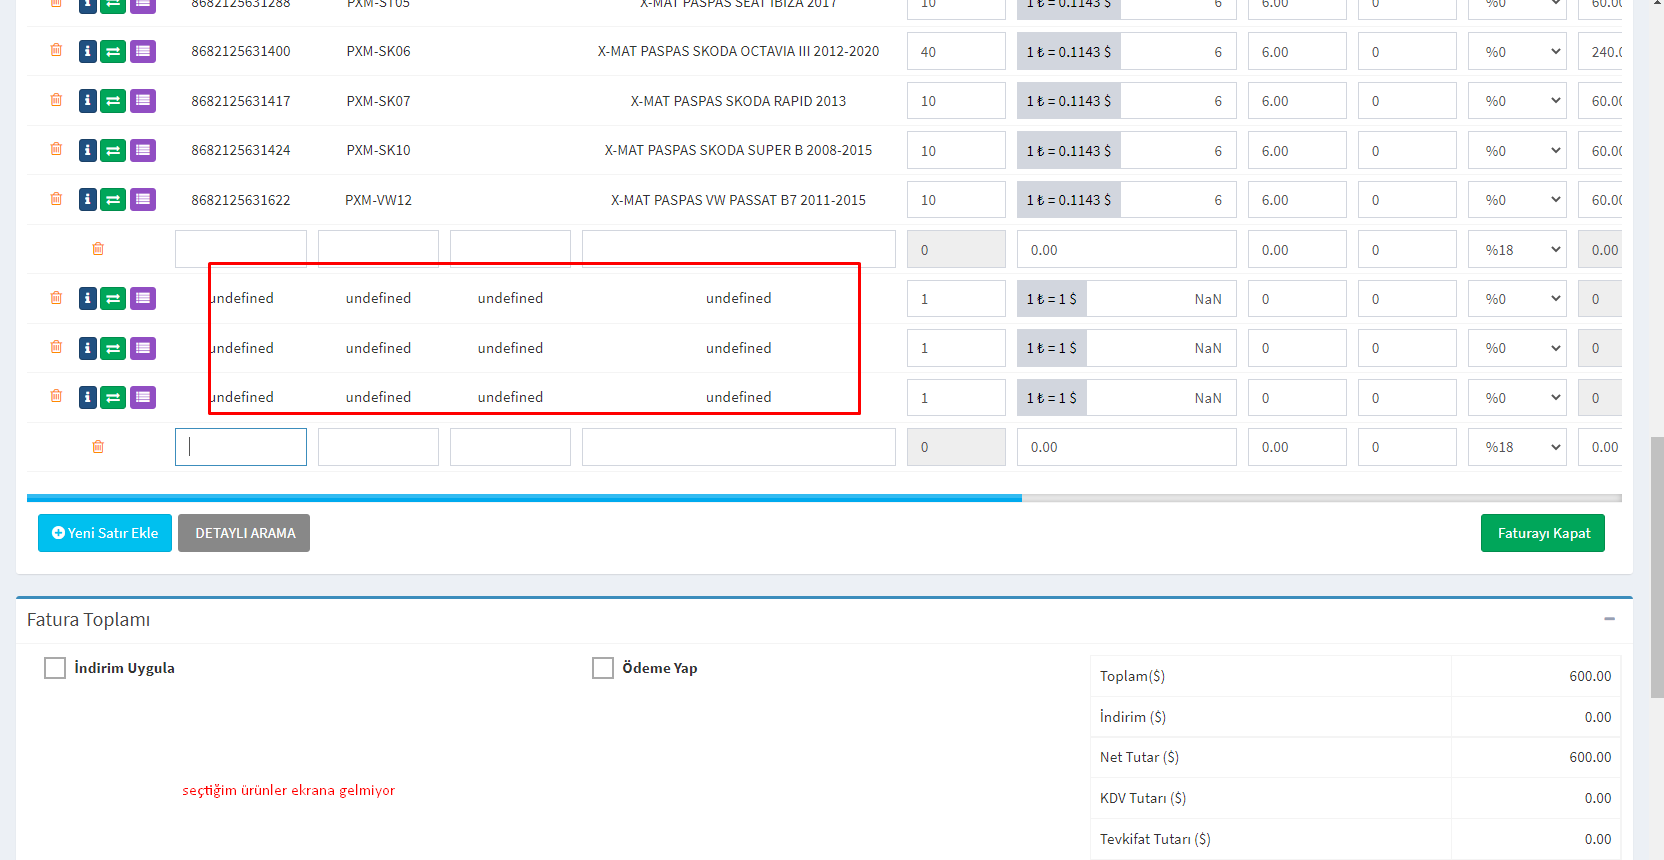Screen dimensions: 1664x860
Task: Delete the last empty input row
Action: coord(98,447)
